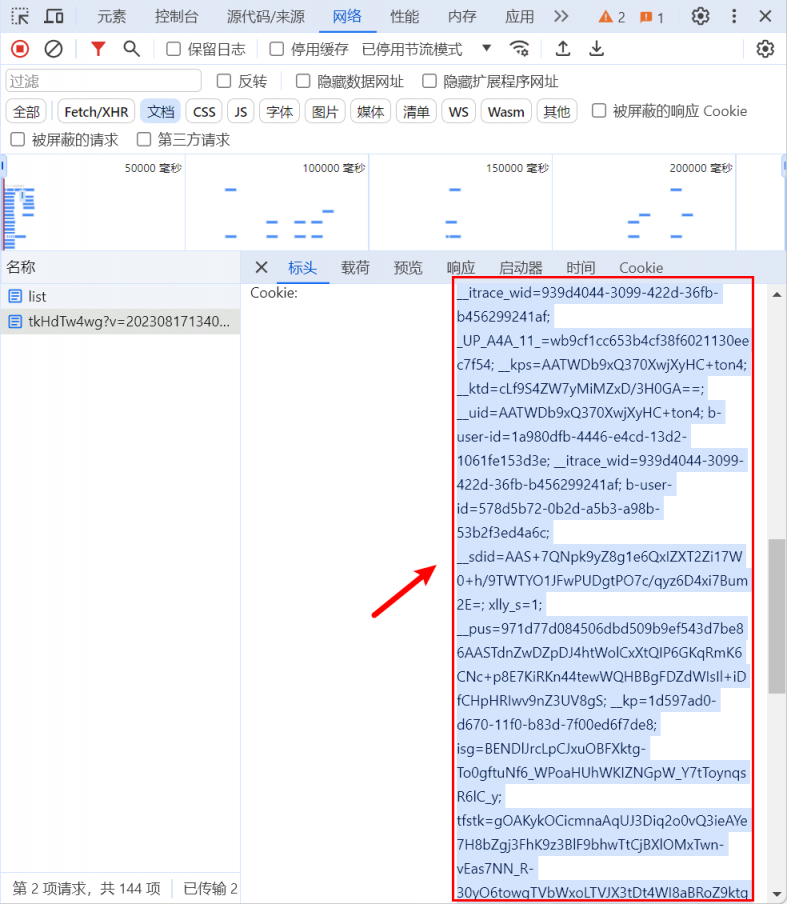Open the 响应 tab in request details

click(x=461, y=267)
